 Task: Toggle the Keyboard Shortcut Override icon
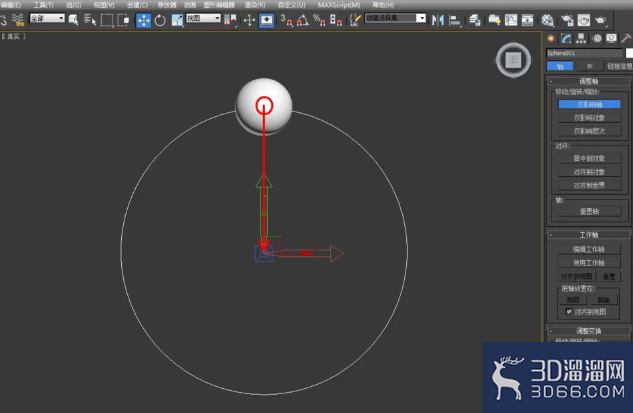tap(266, 20)
